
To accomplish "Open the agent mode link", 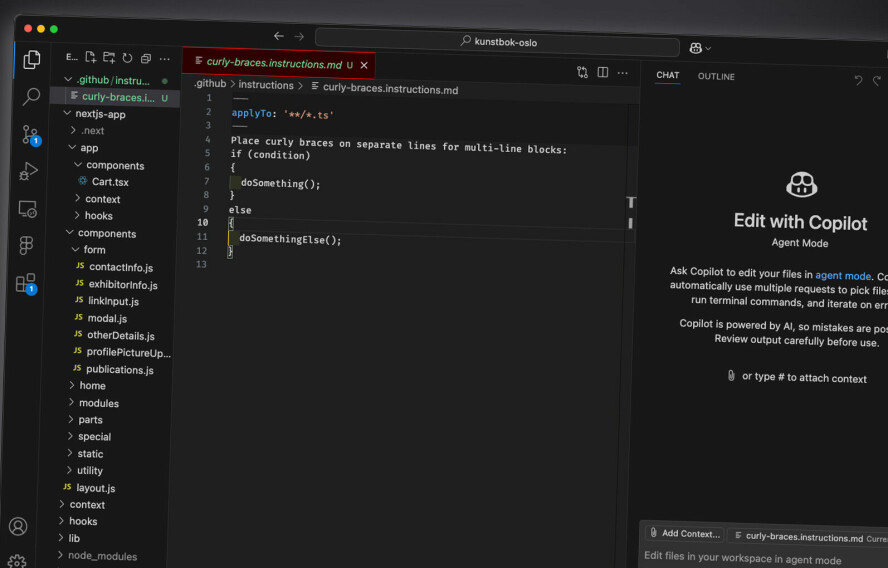I will click(843, 275).
